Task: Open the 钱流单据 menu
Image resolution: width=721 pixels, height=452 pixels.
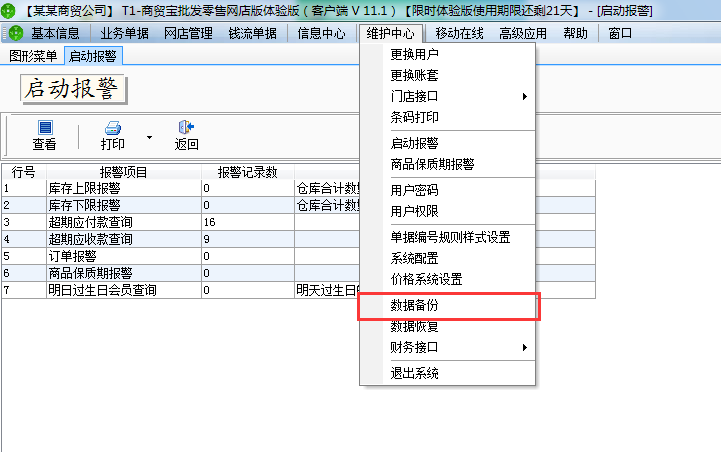Action: 252,33
